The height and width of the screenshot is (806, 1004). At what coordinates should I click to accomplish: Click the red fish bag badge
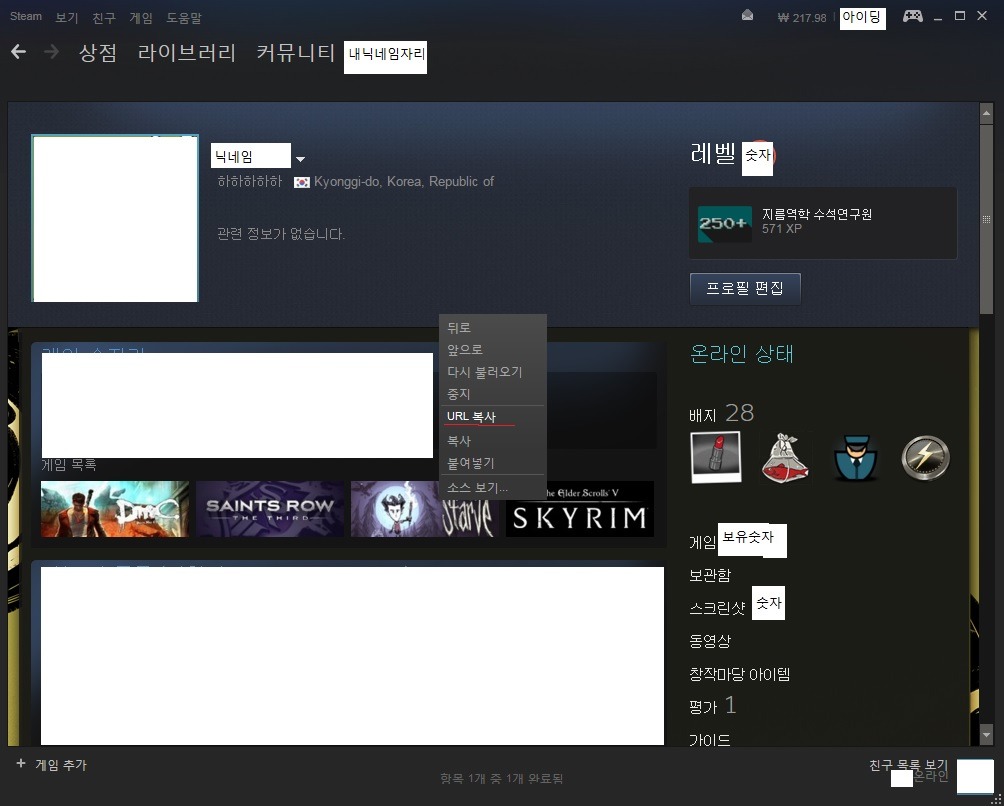tap(785, 457)
